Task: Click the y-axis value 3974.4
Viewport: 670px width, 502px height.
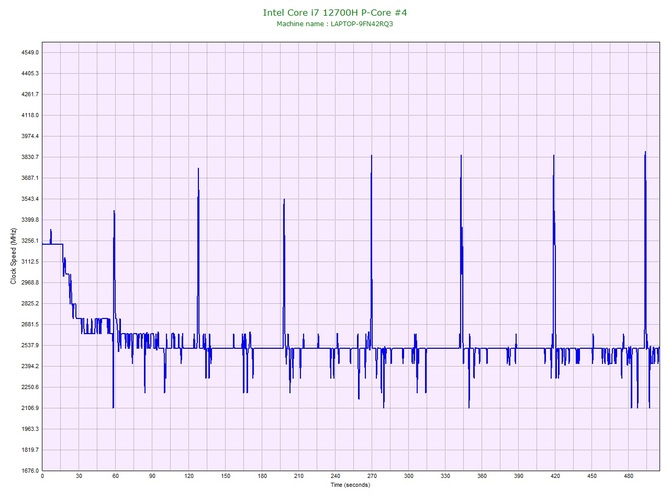Action: pyautogui.click(x=30, y=136)
